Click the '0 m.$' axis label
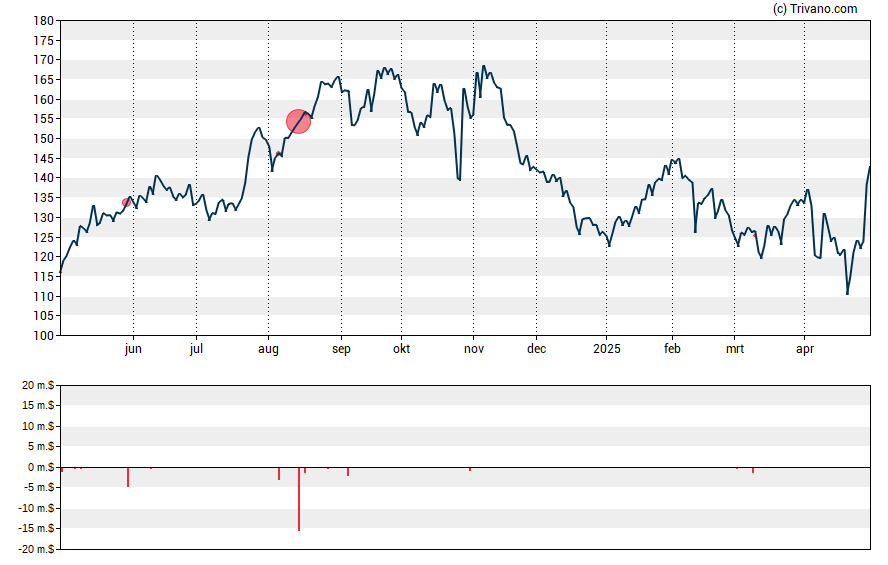 click(41, 467)
